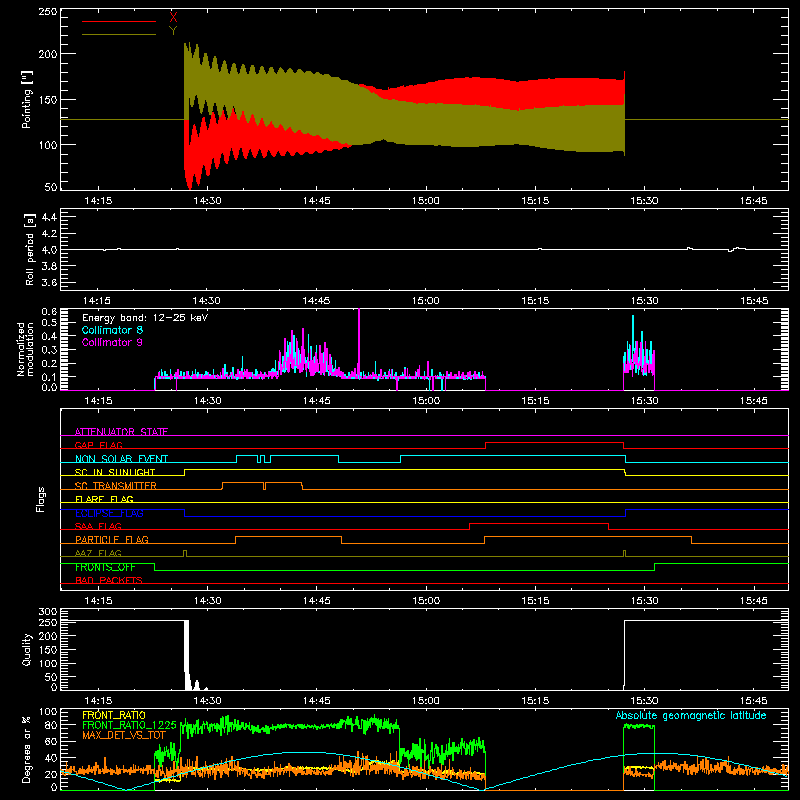
Task: Select the GAP_FLAG label
Action: click(x=98, y=445)
